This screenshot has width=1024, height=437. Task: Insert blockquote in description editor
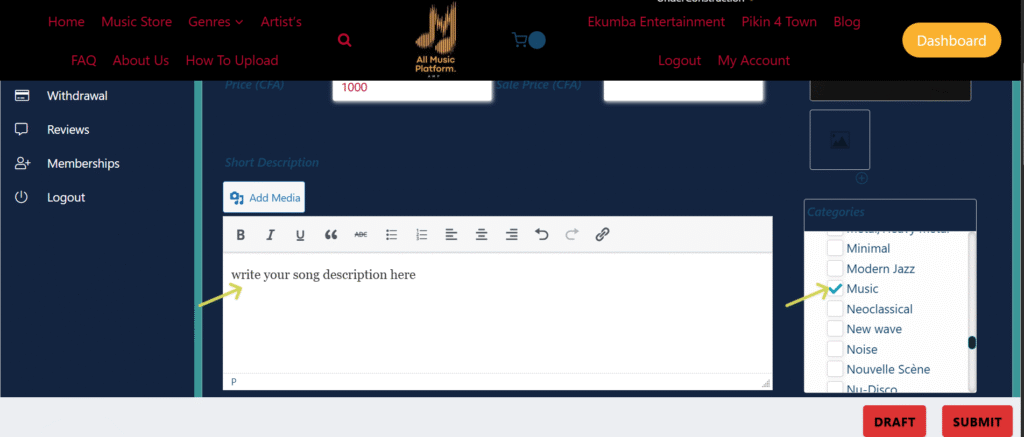tap(331, 235)
